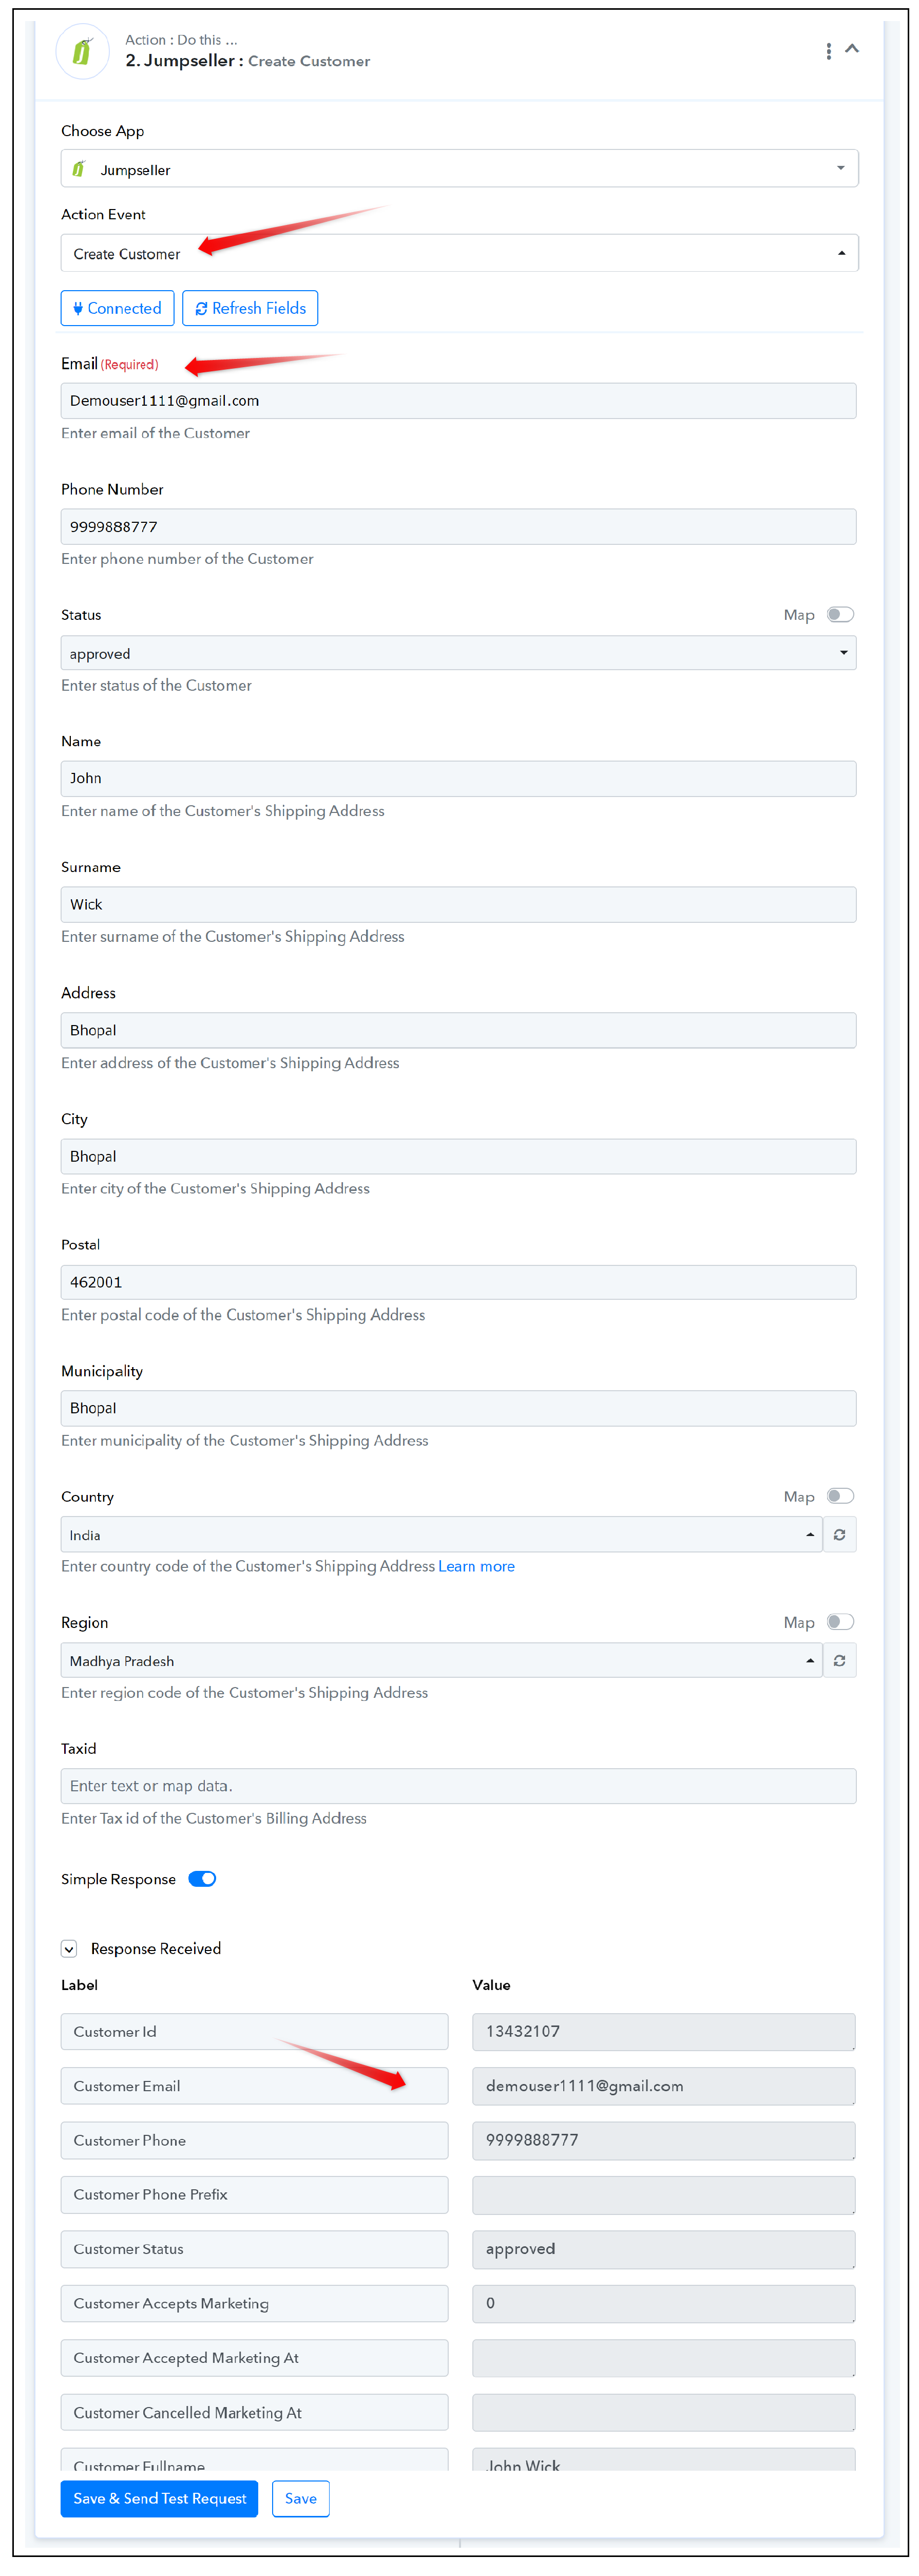
Task: Open the Action Event dropdown
Action: 459,253
